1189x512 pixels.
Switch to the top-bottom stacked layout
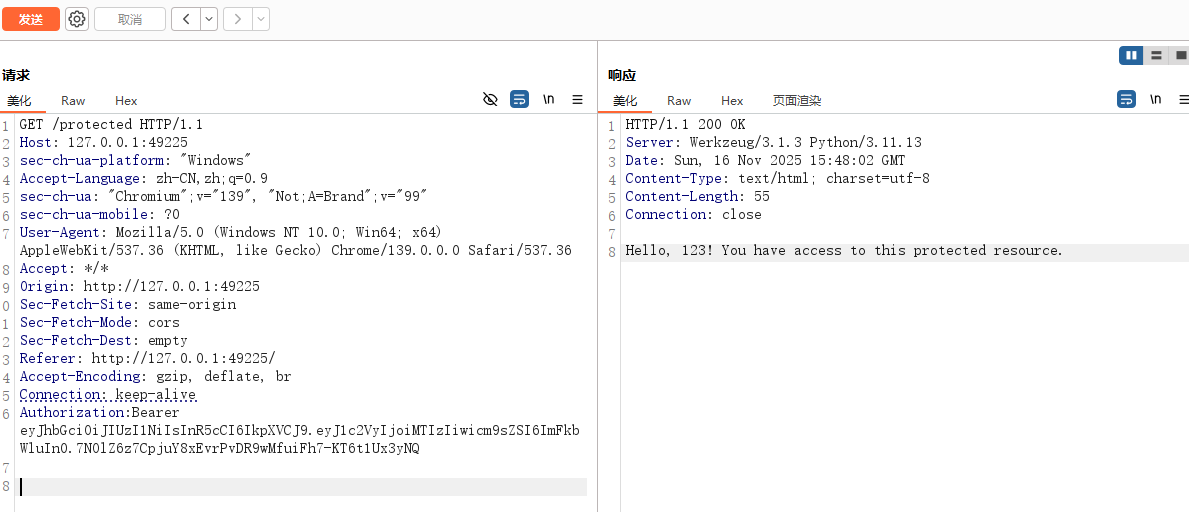click(1156, 56)
